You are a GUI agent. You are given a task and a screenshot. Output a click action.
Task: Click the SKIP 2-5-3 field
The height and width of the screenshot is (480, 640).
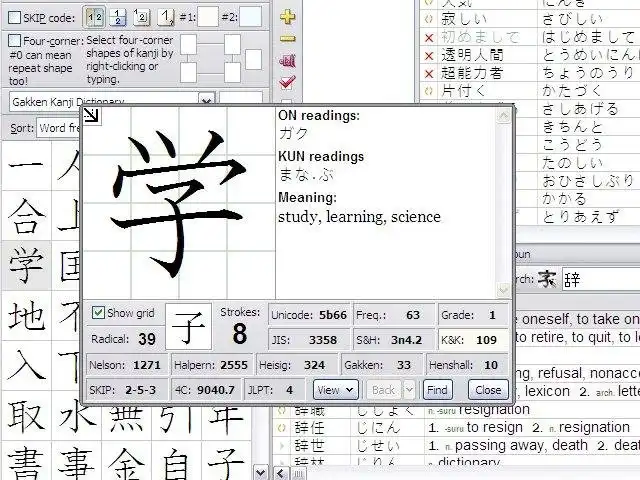[x=127, y=390]
